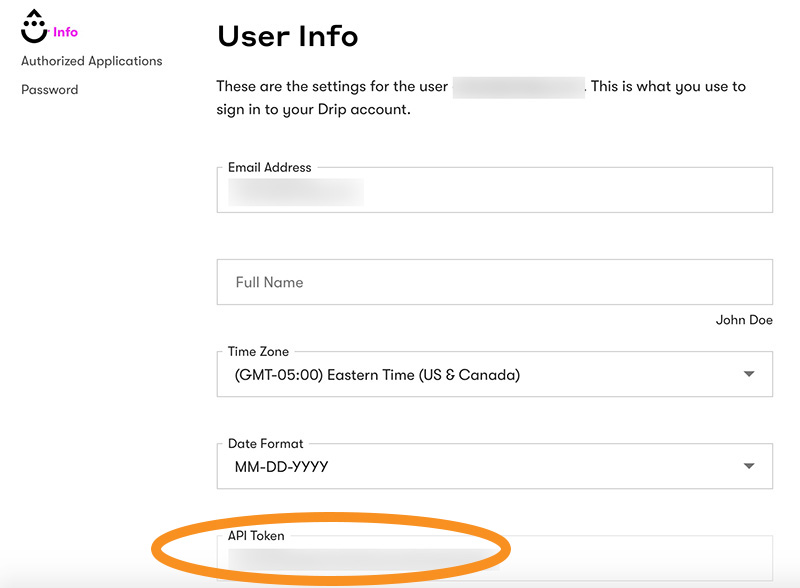Click the Date Format dropdown arrow
Viewport: 800px width, 588px height.
click(749, 467)
